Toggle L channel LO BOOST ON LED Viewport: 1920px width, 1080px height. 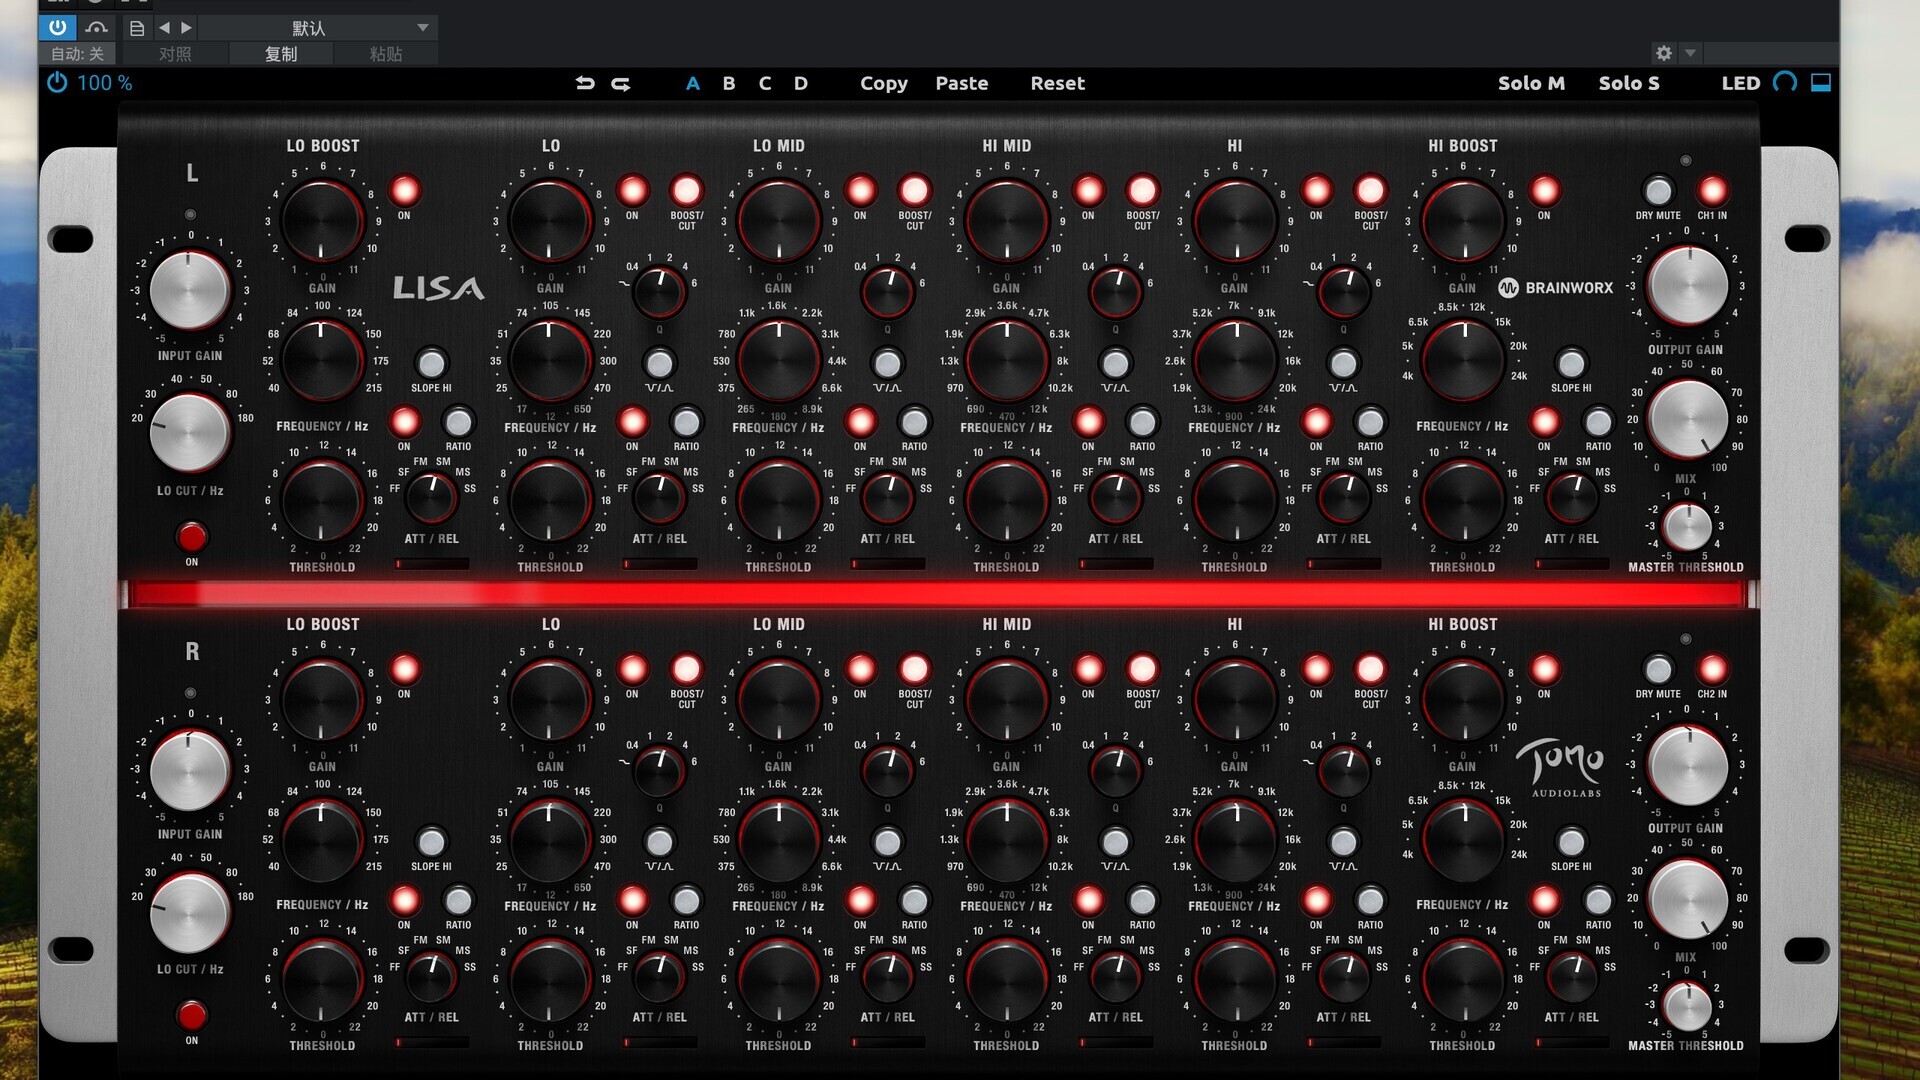click(x=404, y=190)
